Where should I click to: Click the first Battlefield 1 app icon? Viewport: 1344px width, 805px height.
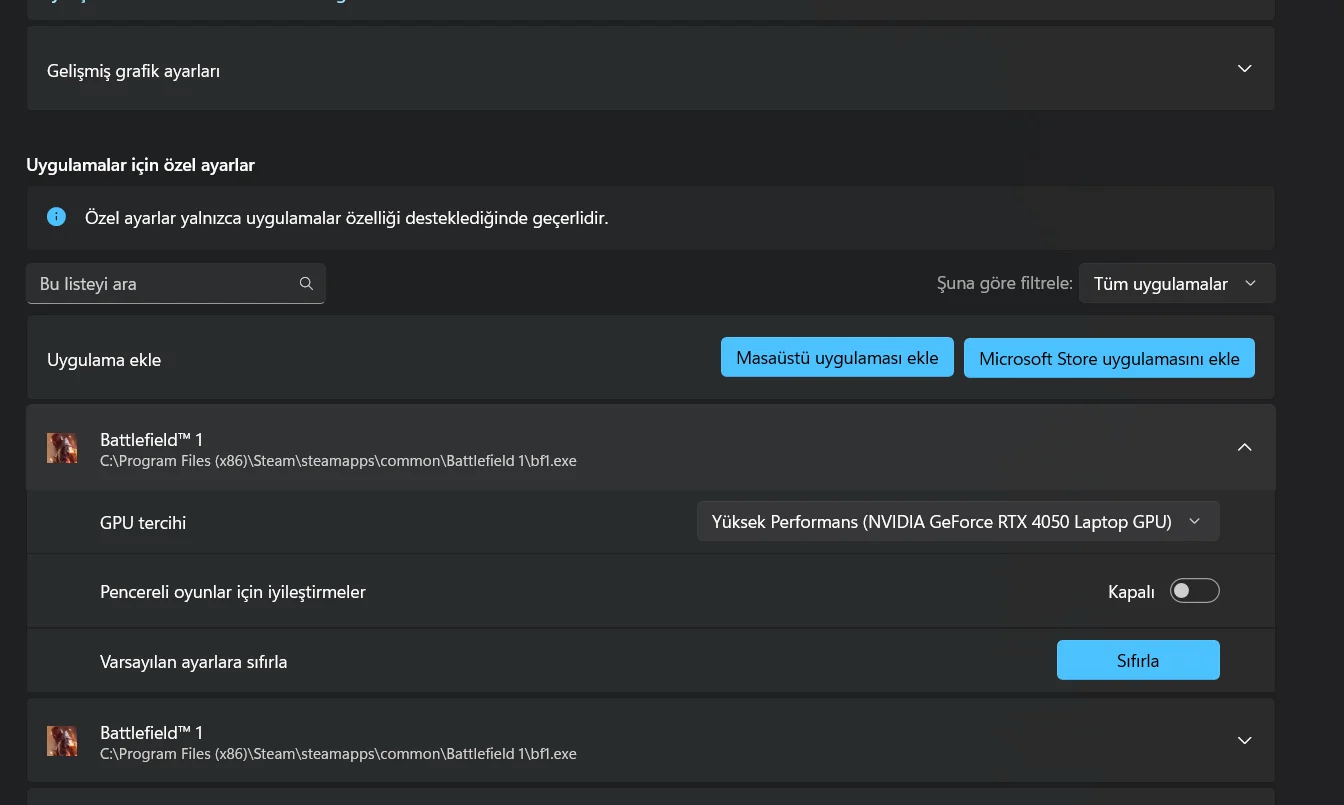point(62,448)
